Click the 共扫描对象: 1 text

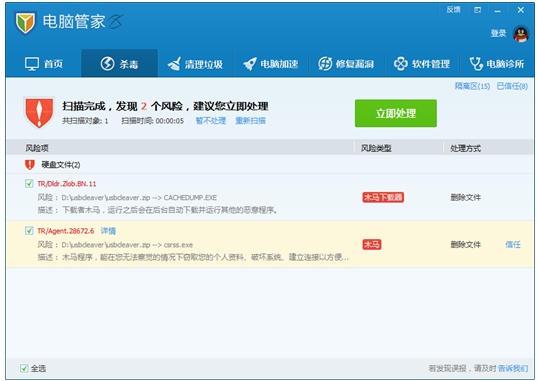click(x=85, y=121)
